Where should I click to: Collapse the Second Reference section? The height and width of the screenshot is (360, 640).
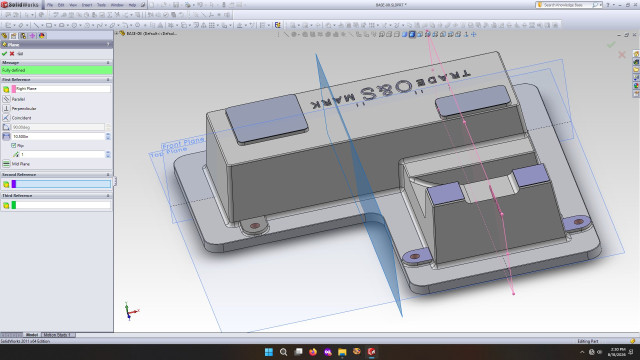click(108, 174)
